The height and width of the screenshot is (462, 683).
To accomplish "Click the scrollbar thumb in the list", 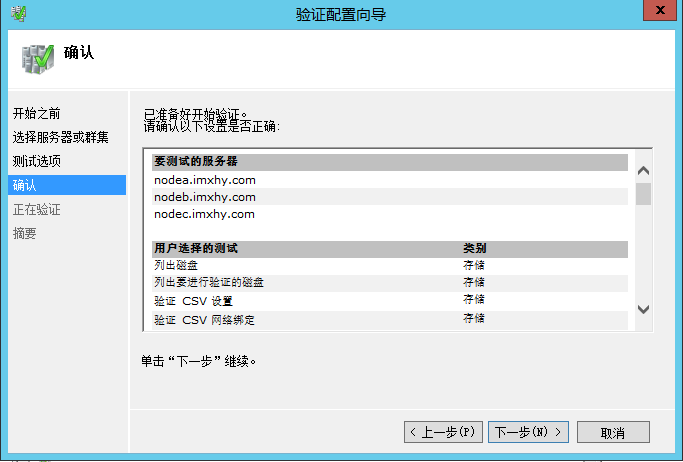I will [x=643, y=194].
